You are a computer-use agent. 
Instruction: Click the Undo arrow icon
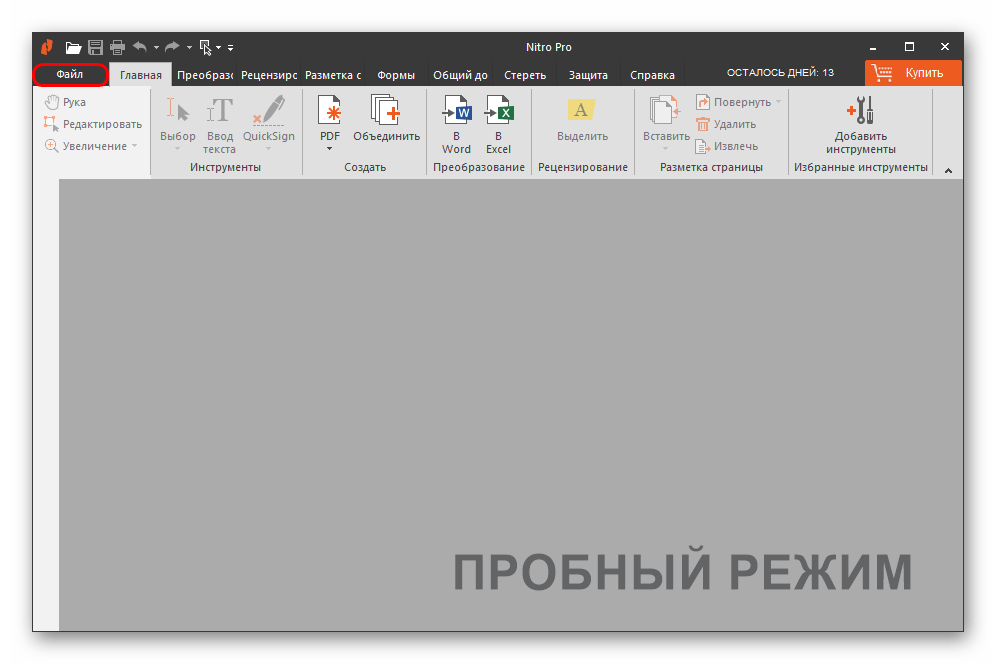pos(140,47)
